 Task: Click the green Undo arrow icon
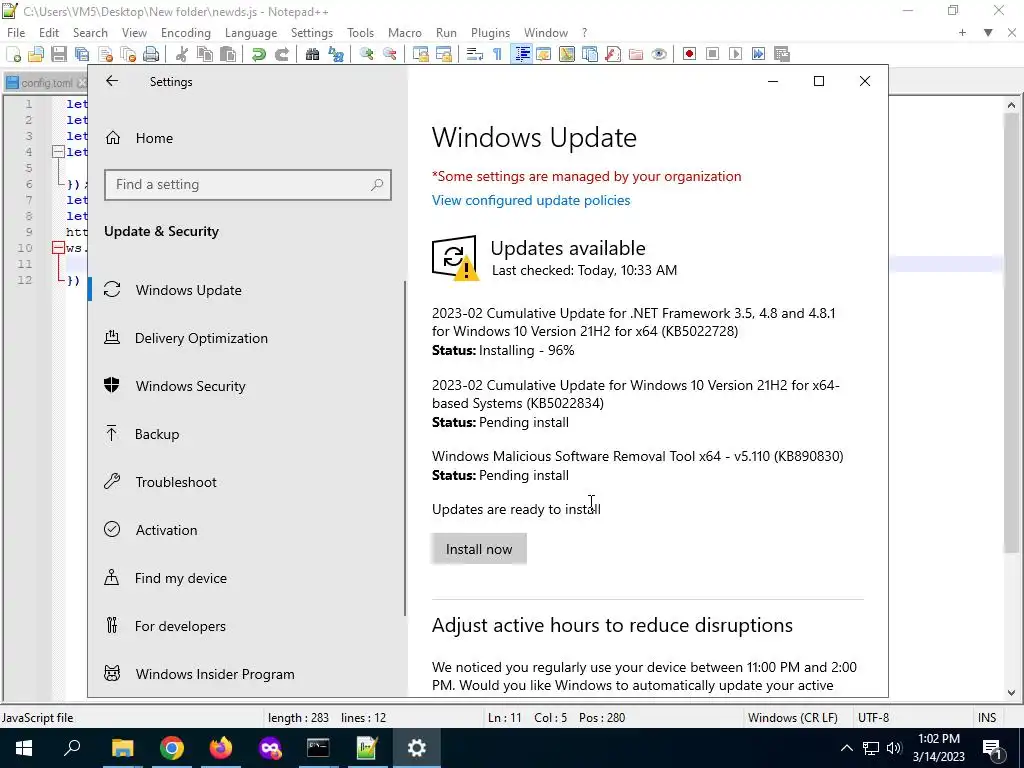259,54
